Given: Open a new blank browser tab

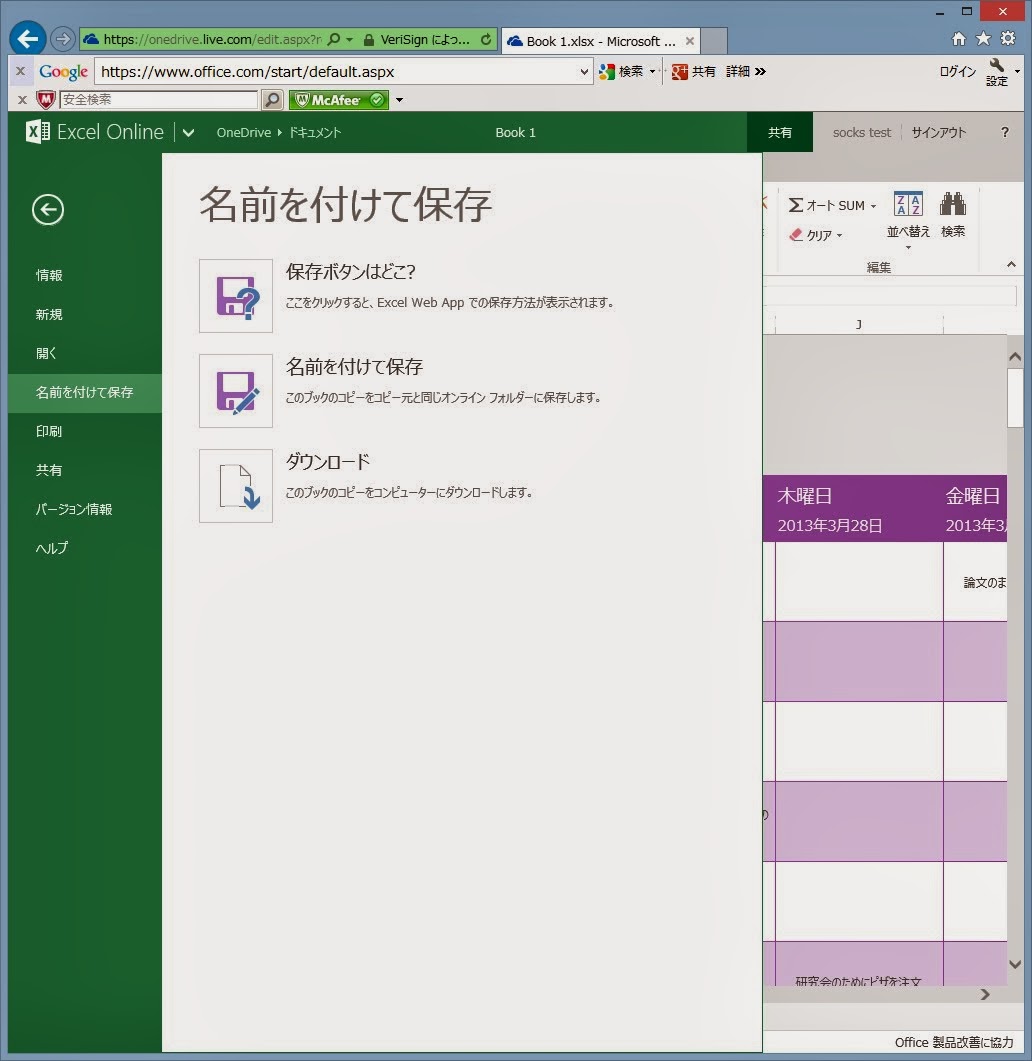Looking at the screenshot, I should pyautogui.click(x=714, y=41).
